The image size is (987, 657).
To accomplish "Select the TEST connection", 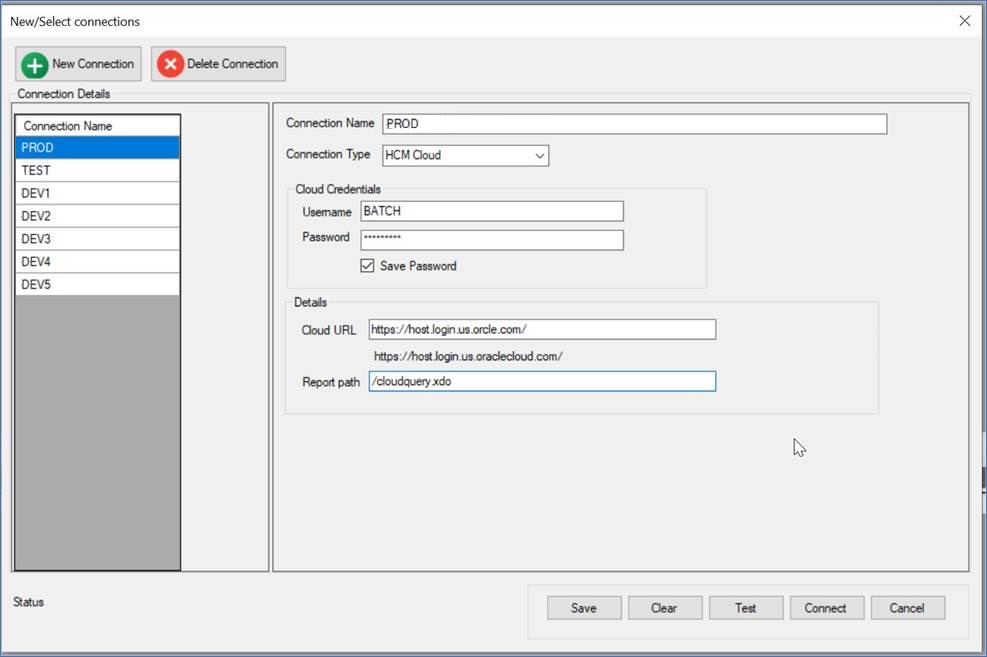I will (97, 171).
